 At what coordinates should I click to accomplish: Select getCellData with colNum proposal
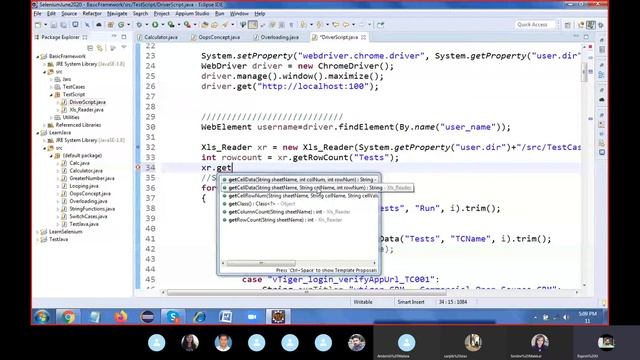(x=300, y=180)
